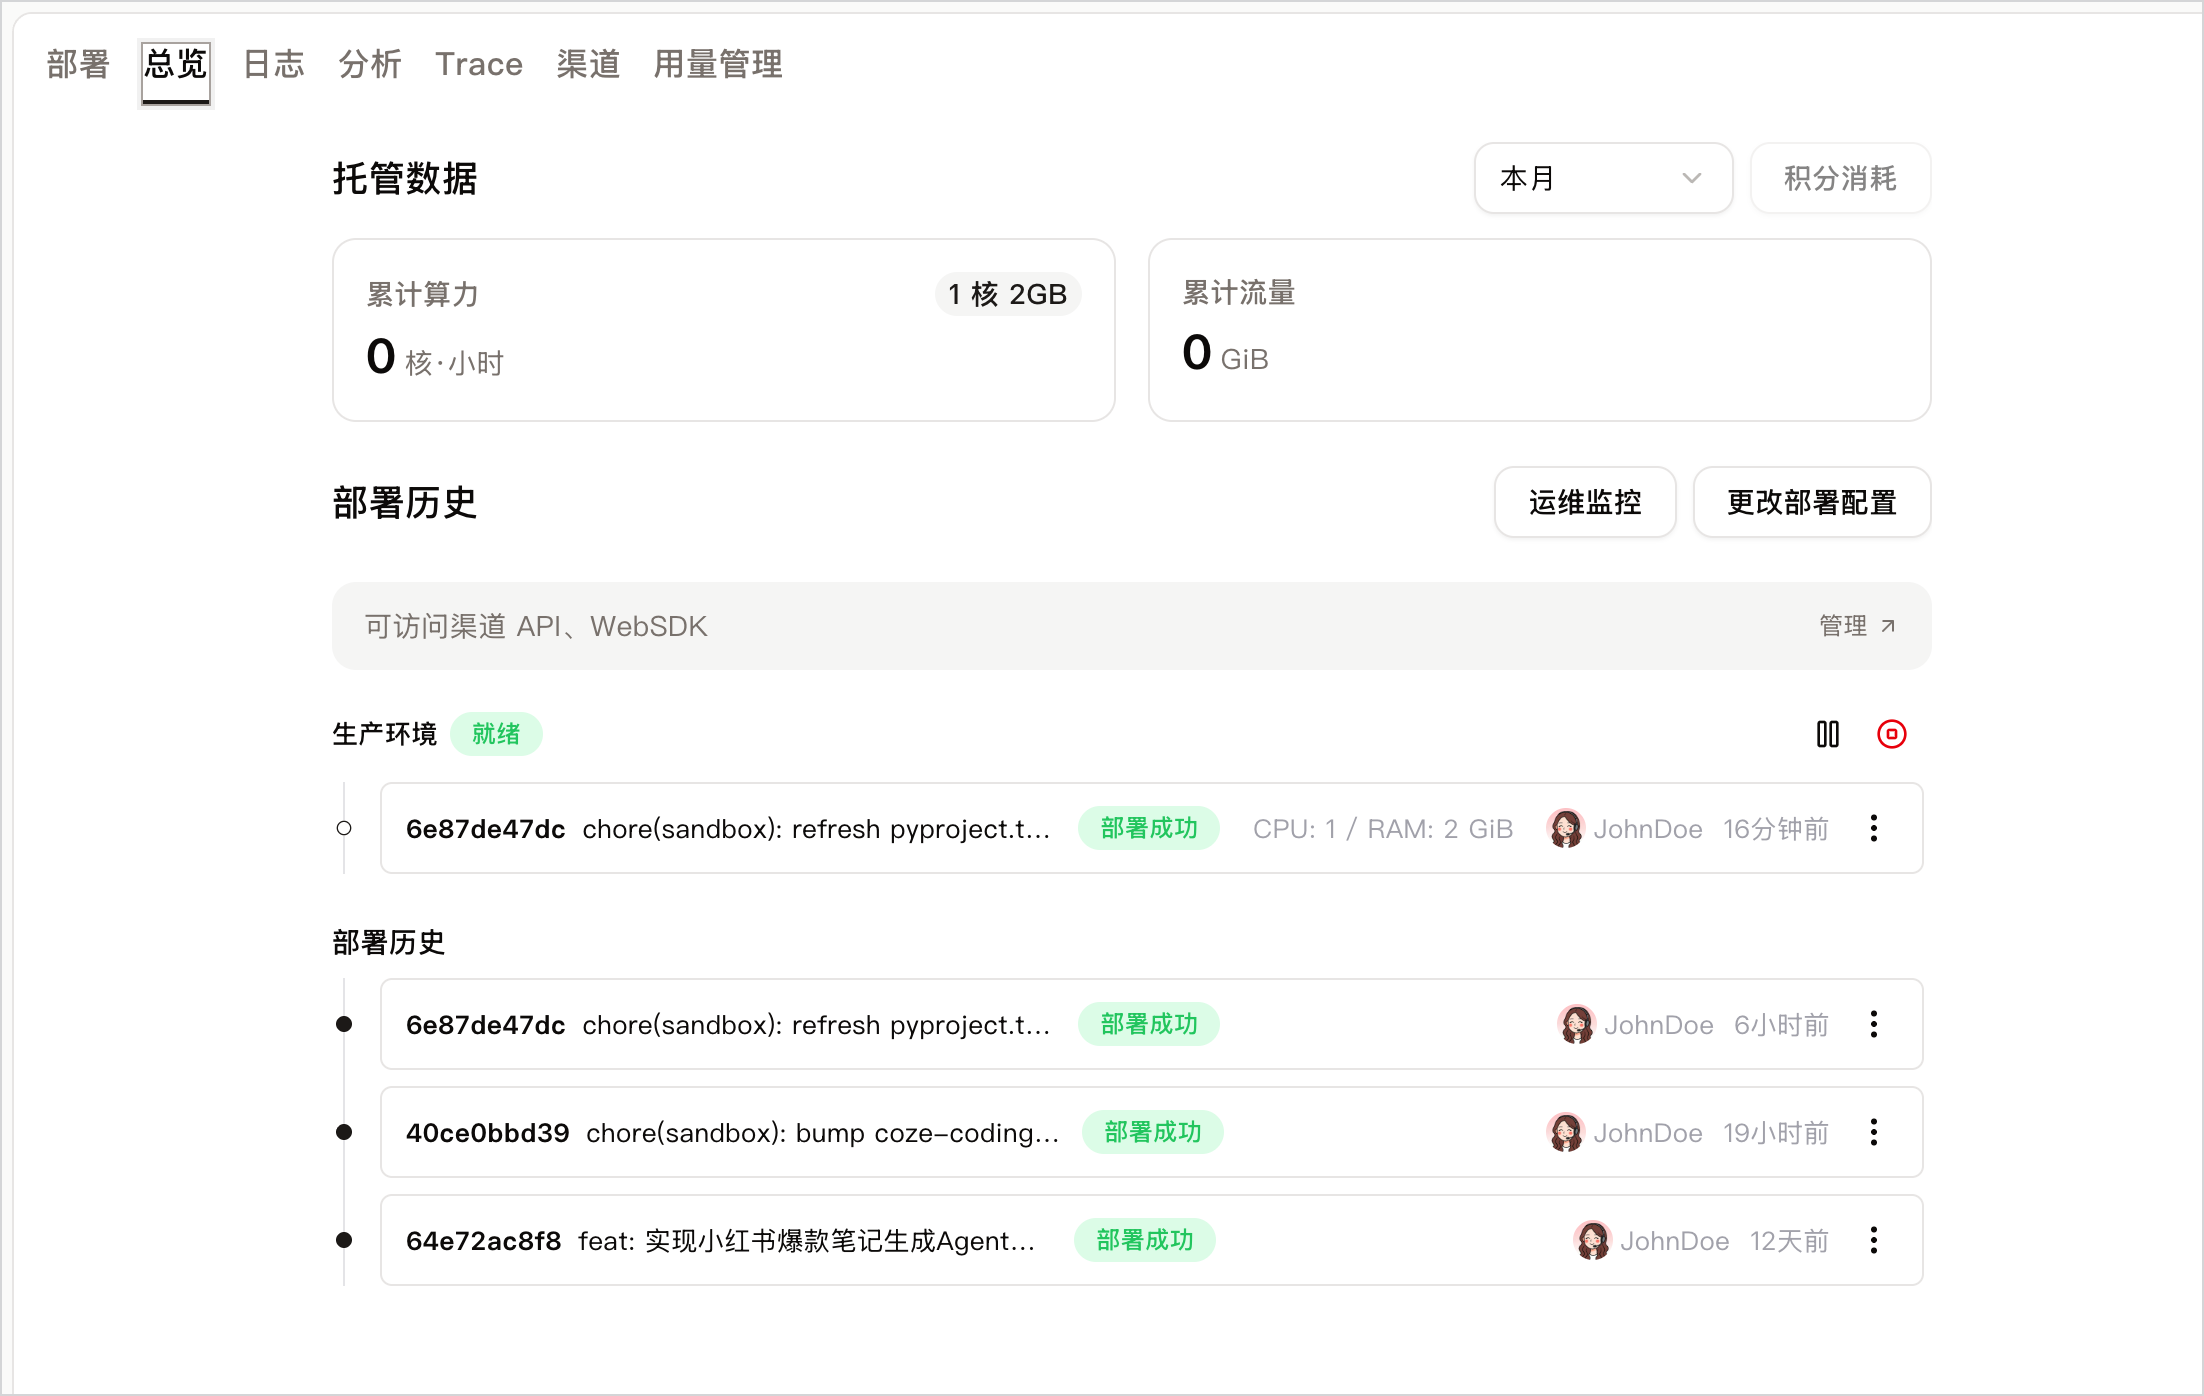Image resolution: width=2204 pixels, height=1396 pixels.
Task: Open more options for 64e72ac8f8 deployment
Action: pos(1873,1240)
